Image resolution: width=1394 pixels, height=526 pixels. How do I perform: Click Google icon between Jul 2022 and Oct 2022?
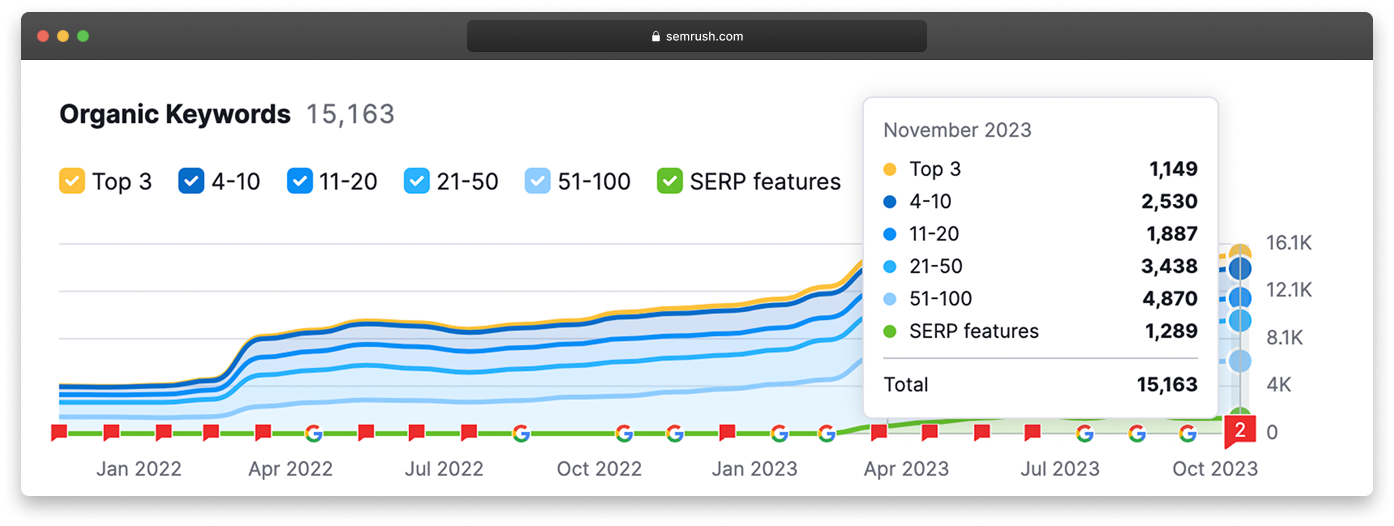[520, 433]
